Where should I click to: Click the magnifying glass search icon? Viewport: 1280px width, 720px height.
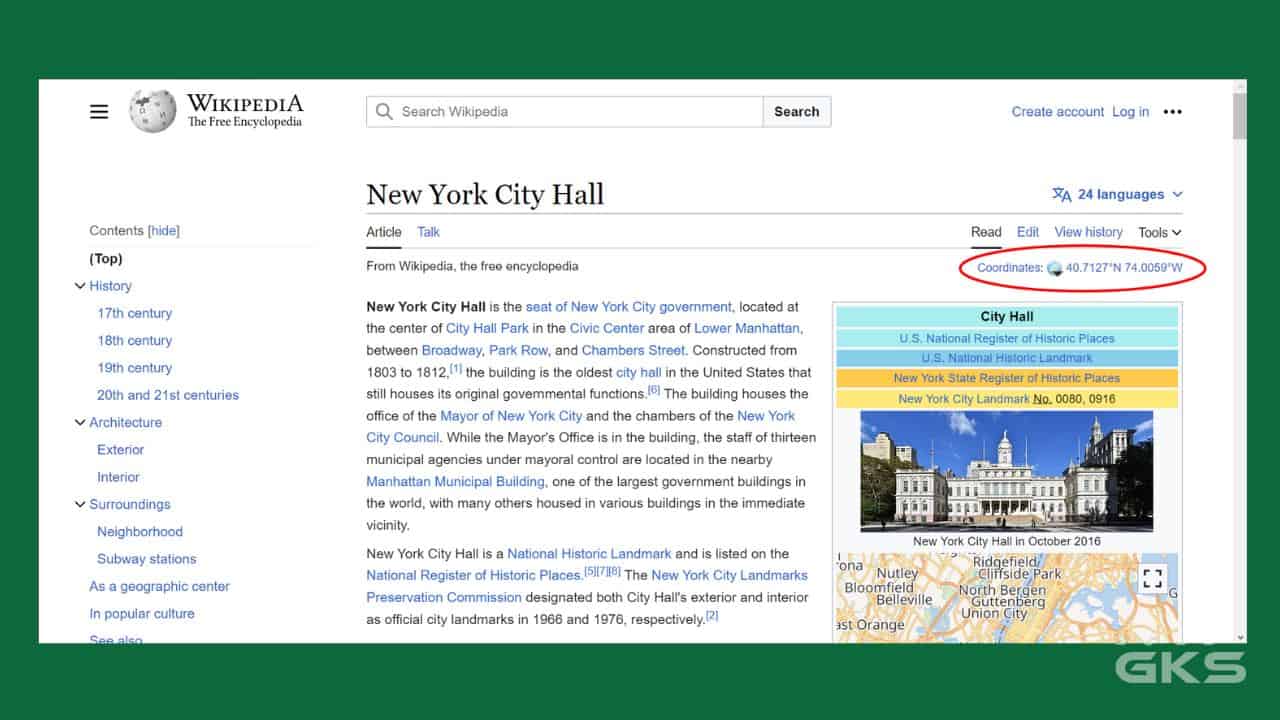[384, 112]
